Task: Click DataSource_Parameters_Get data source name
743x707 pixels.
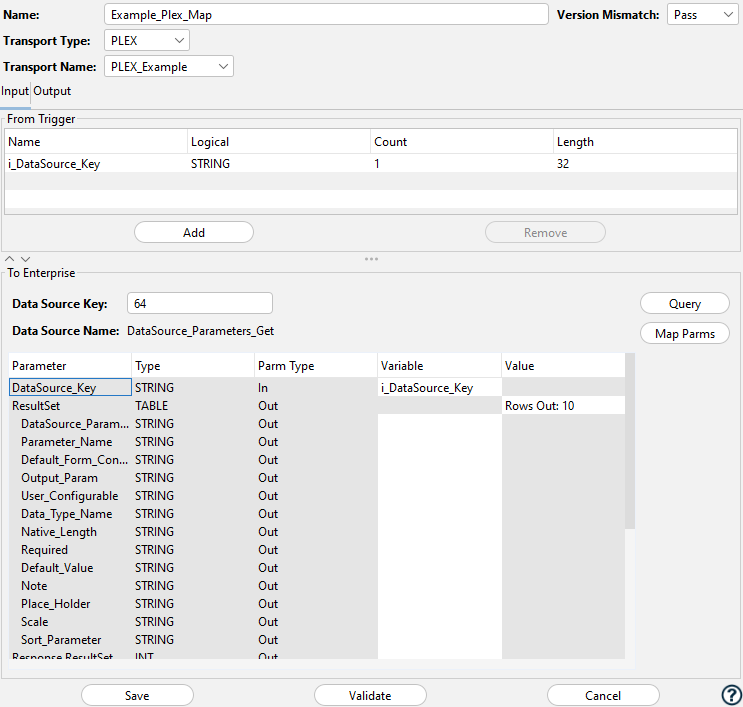Action: [200, 331]
